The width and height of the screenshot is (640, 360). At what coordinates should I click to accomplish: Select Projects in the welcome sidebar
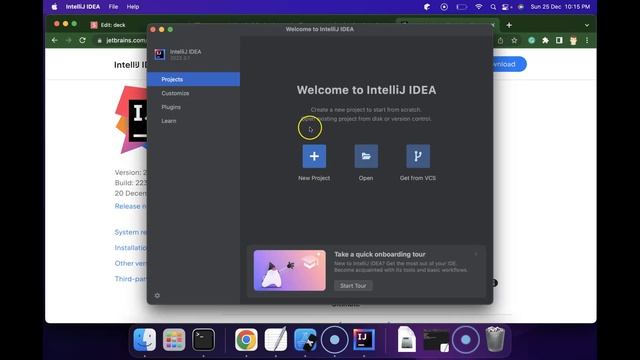(x=193, y=79)
